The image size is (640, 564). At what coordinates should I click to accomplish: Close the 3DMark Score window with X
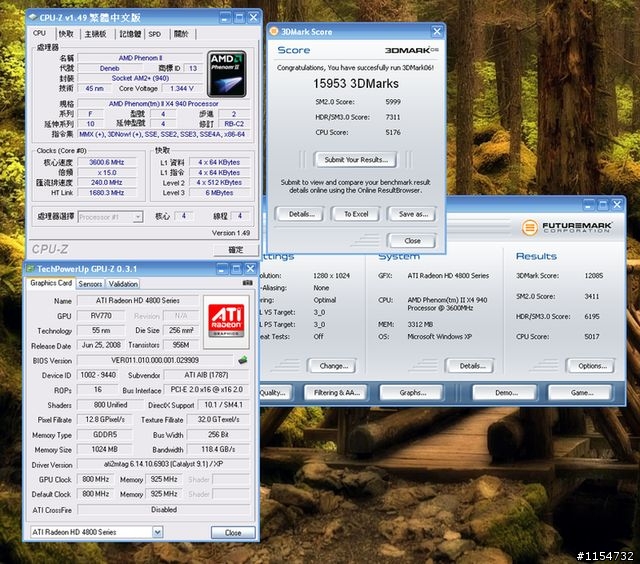click(437, 31)
